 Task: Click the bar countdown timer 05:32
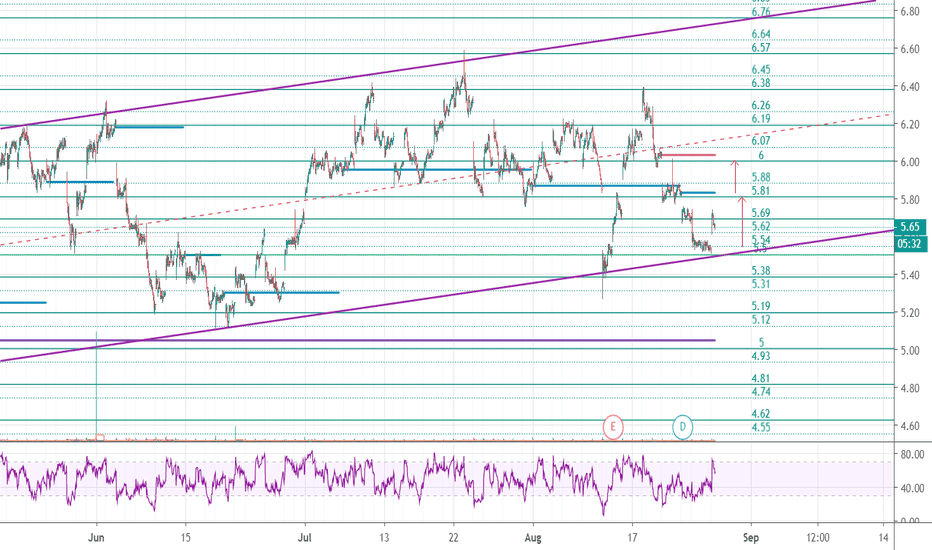[910, 243]
